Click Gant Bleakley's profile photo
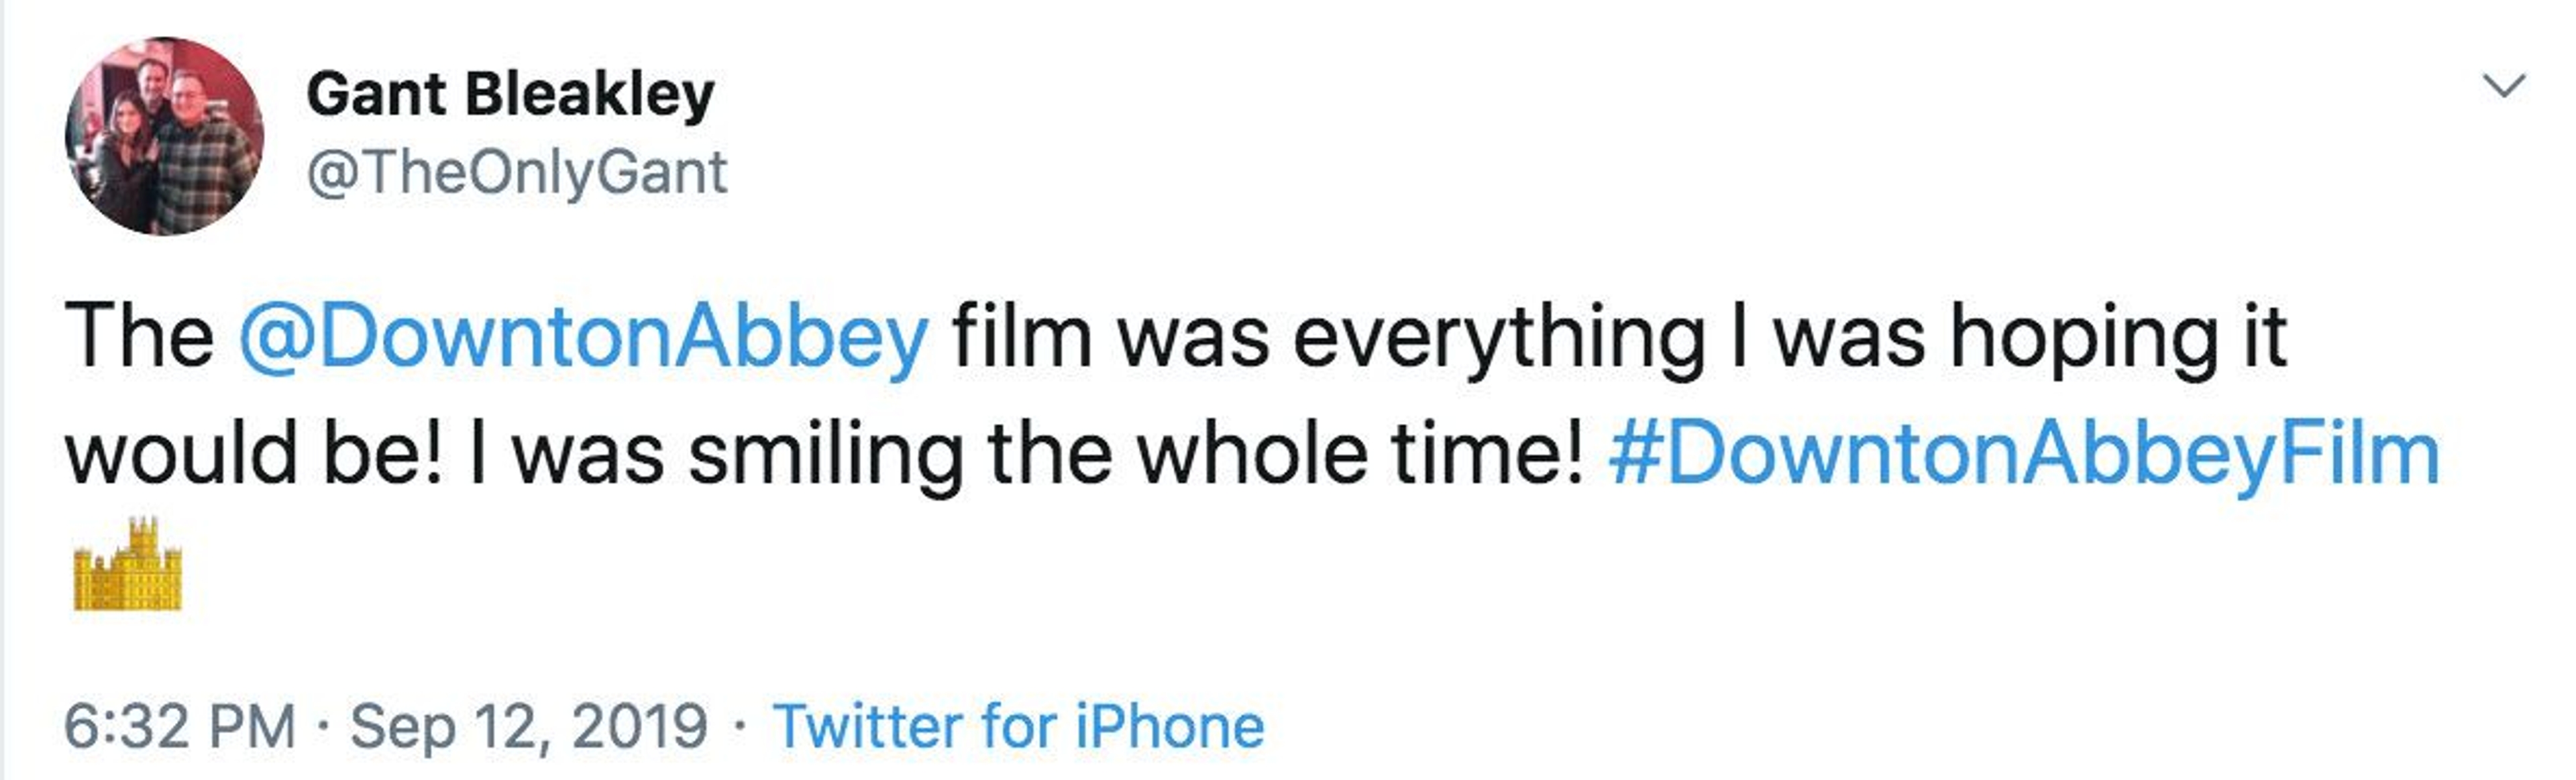The width and height of the screenshot is (2576, 780). pyautogui.click(x=164, y=136)
